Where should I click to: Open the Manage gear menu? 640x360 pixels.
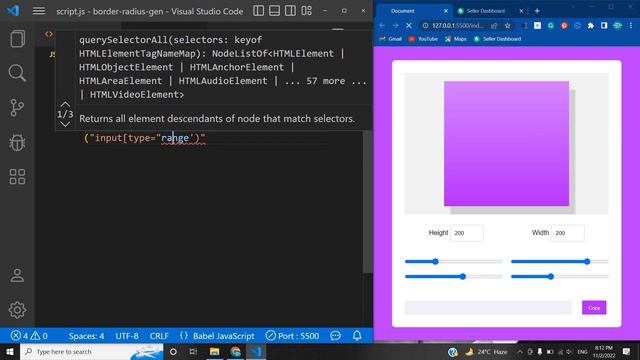(x=17, y=310)
